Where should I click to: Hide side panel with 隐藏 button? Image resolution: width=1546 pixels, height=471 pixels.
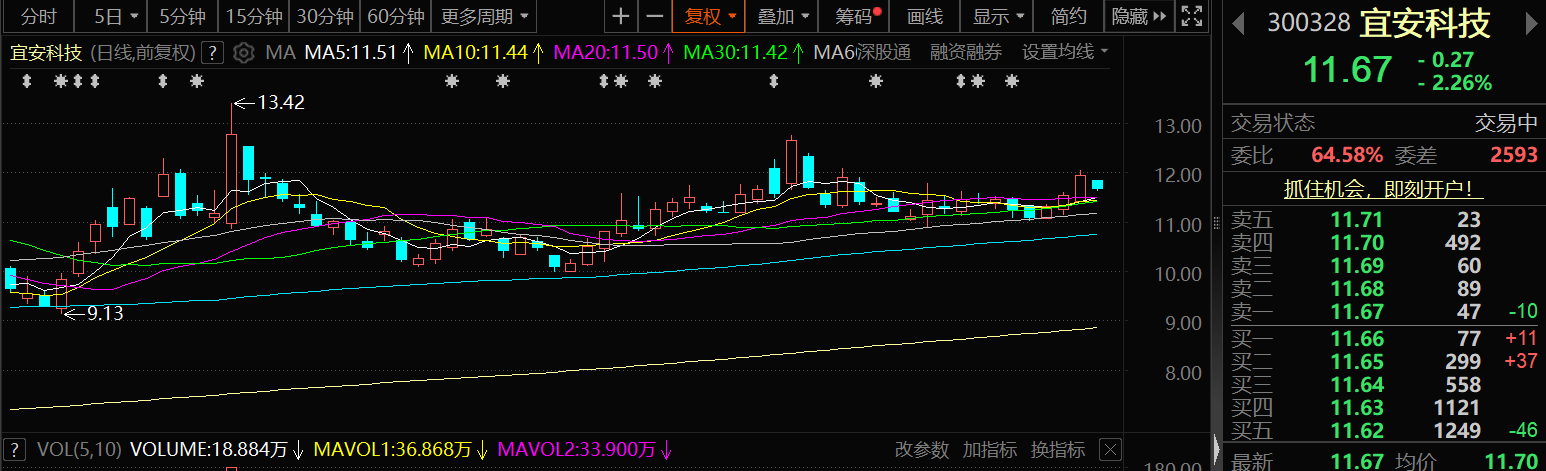1138,16
